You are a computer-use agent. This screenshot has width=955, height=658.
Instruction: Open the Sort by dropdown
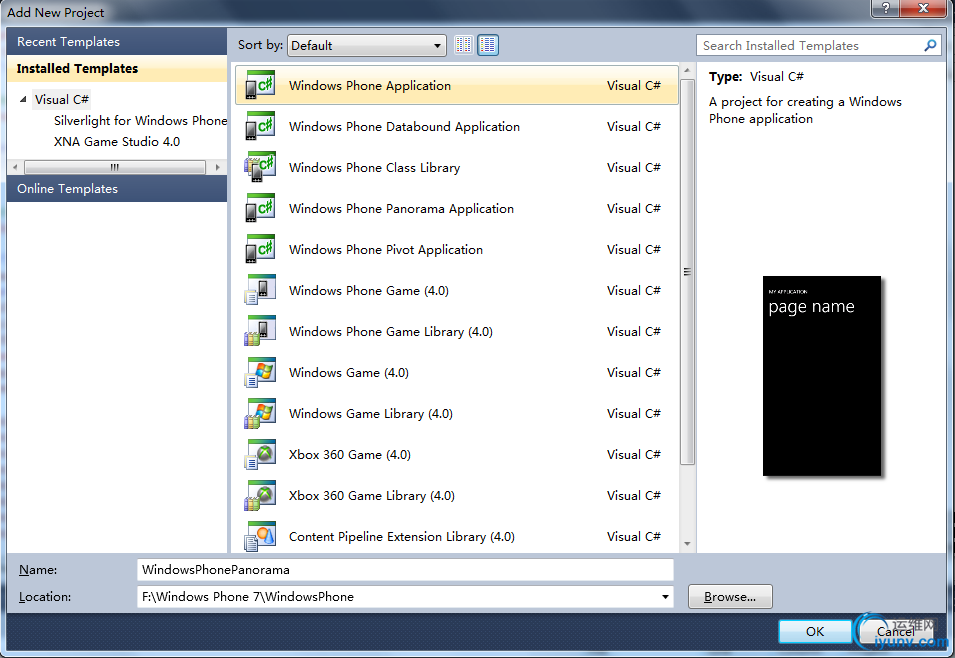(x=367, y=46)
